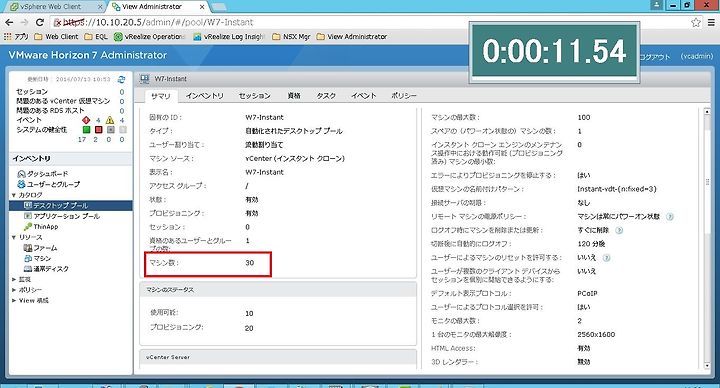Collapse the リソース tree node
Screen dimensions: 720x388
14,237
